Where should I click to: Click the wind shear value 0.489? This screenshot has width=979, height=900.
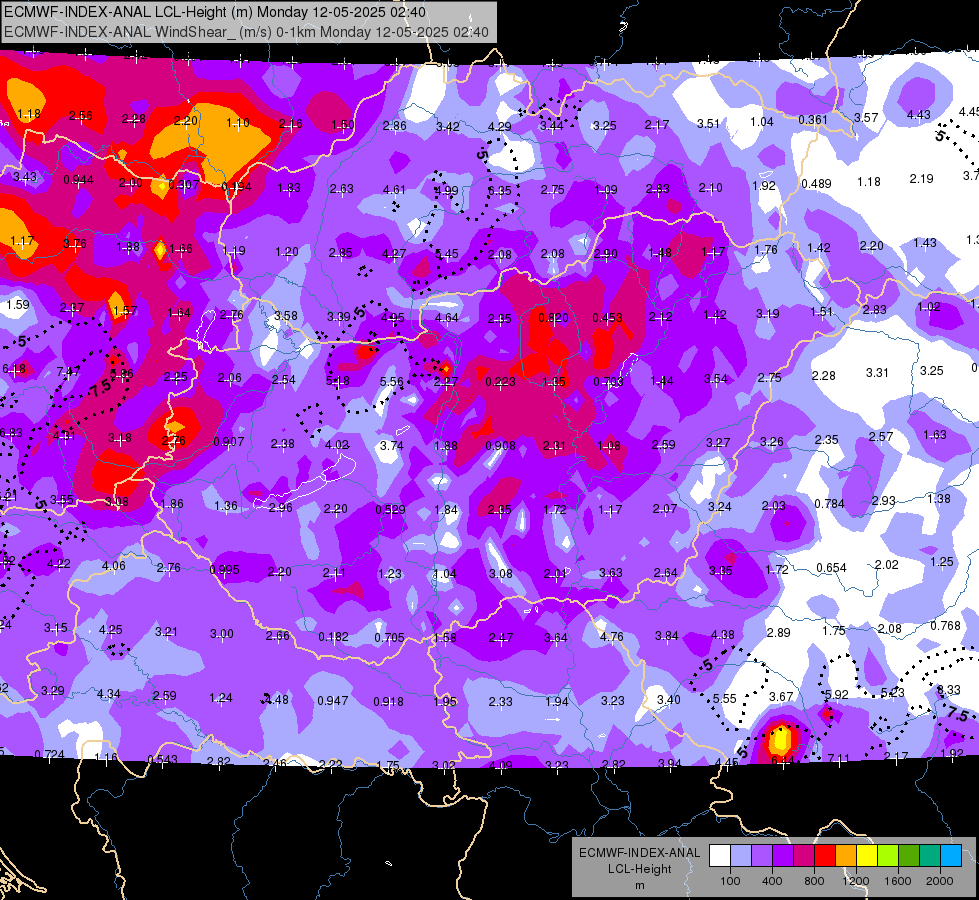pos(817,183)
